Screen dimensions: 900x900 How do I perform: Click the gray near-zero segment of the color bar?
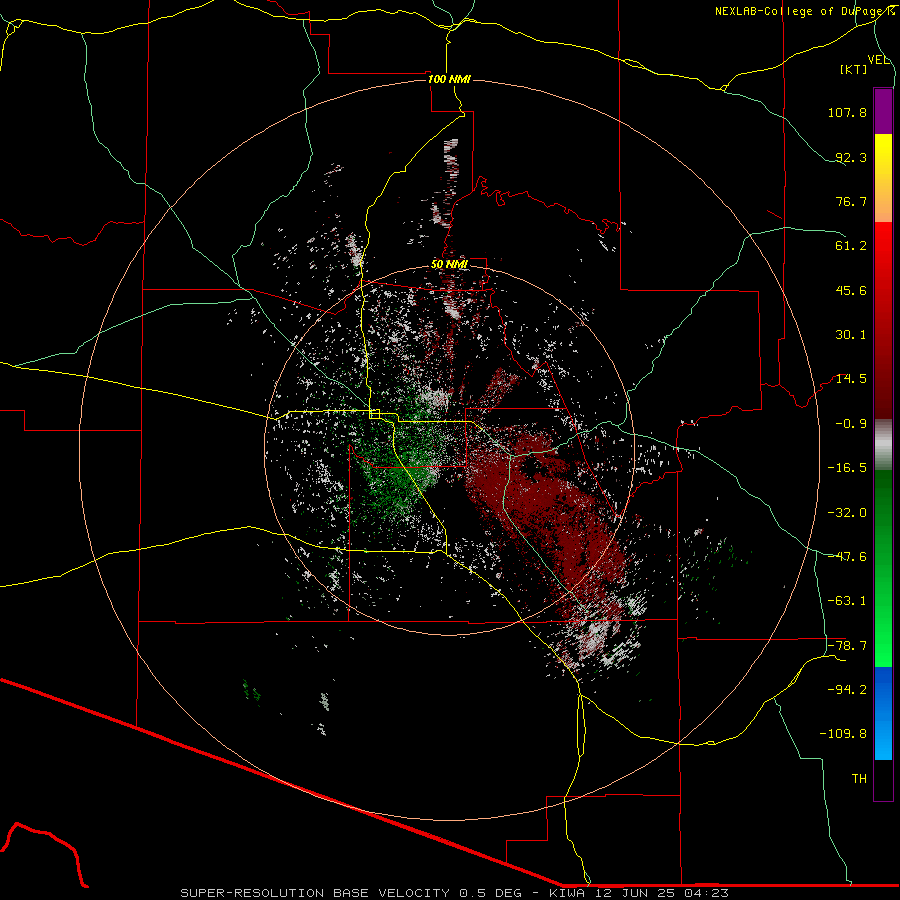883,445
